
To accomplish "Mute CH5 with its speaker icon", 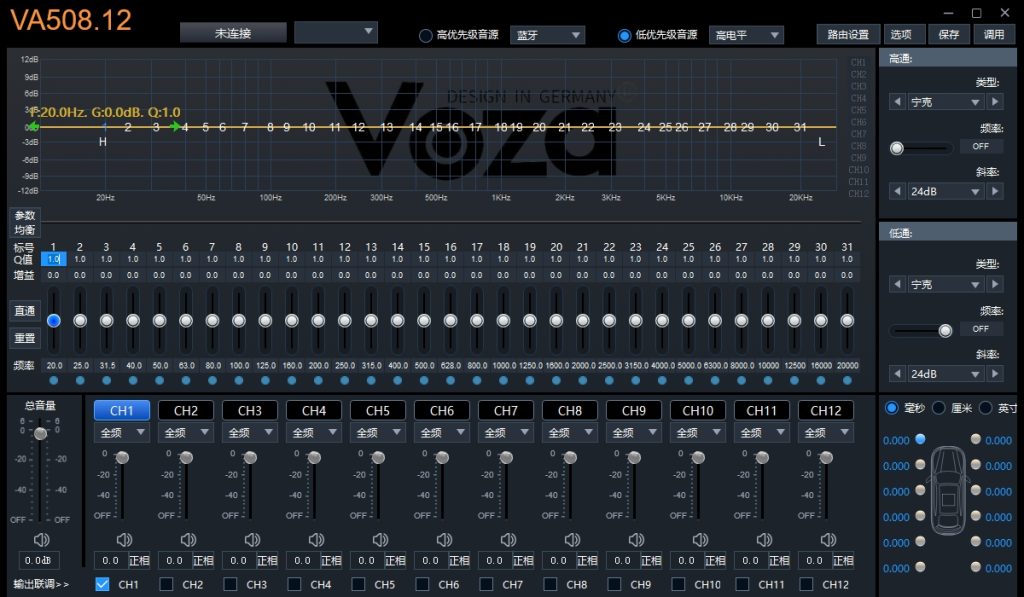I will point(380,540).
